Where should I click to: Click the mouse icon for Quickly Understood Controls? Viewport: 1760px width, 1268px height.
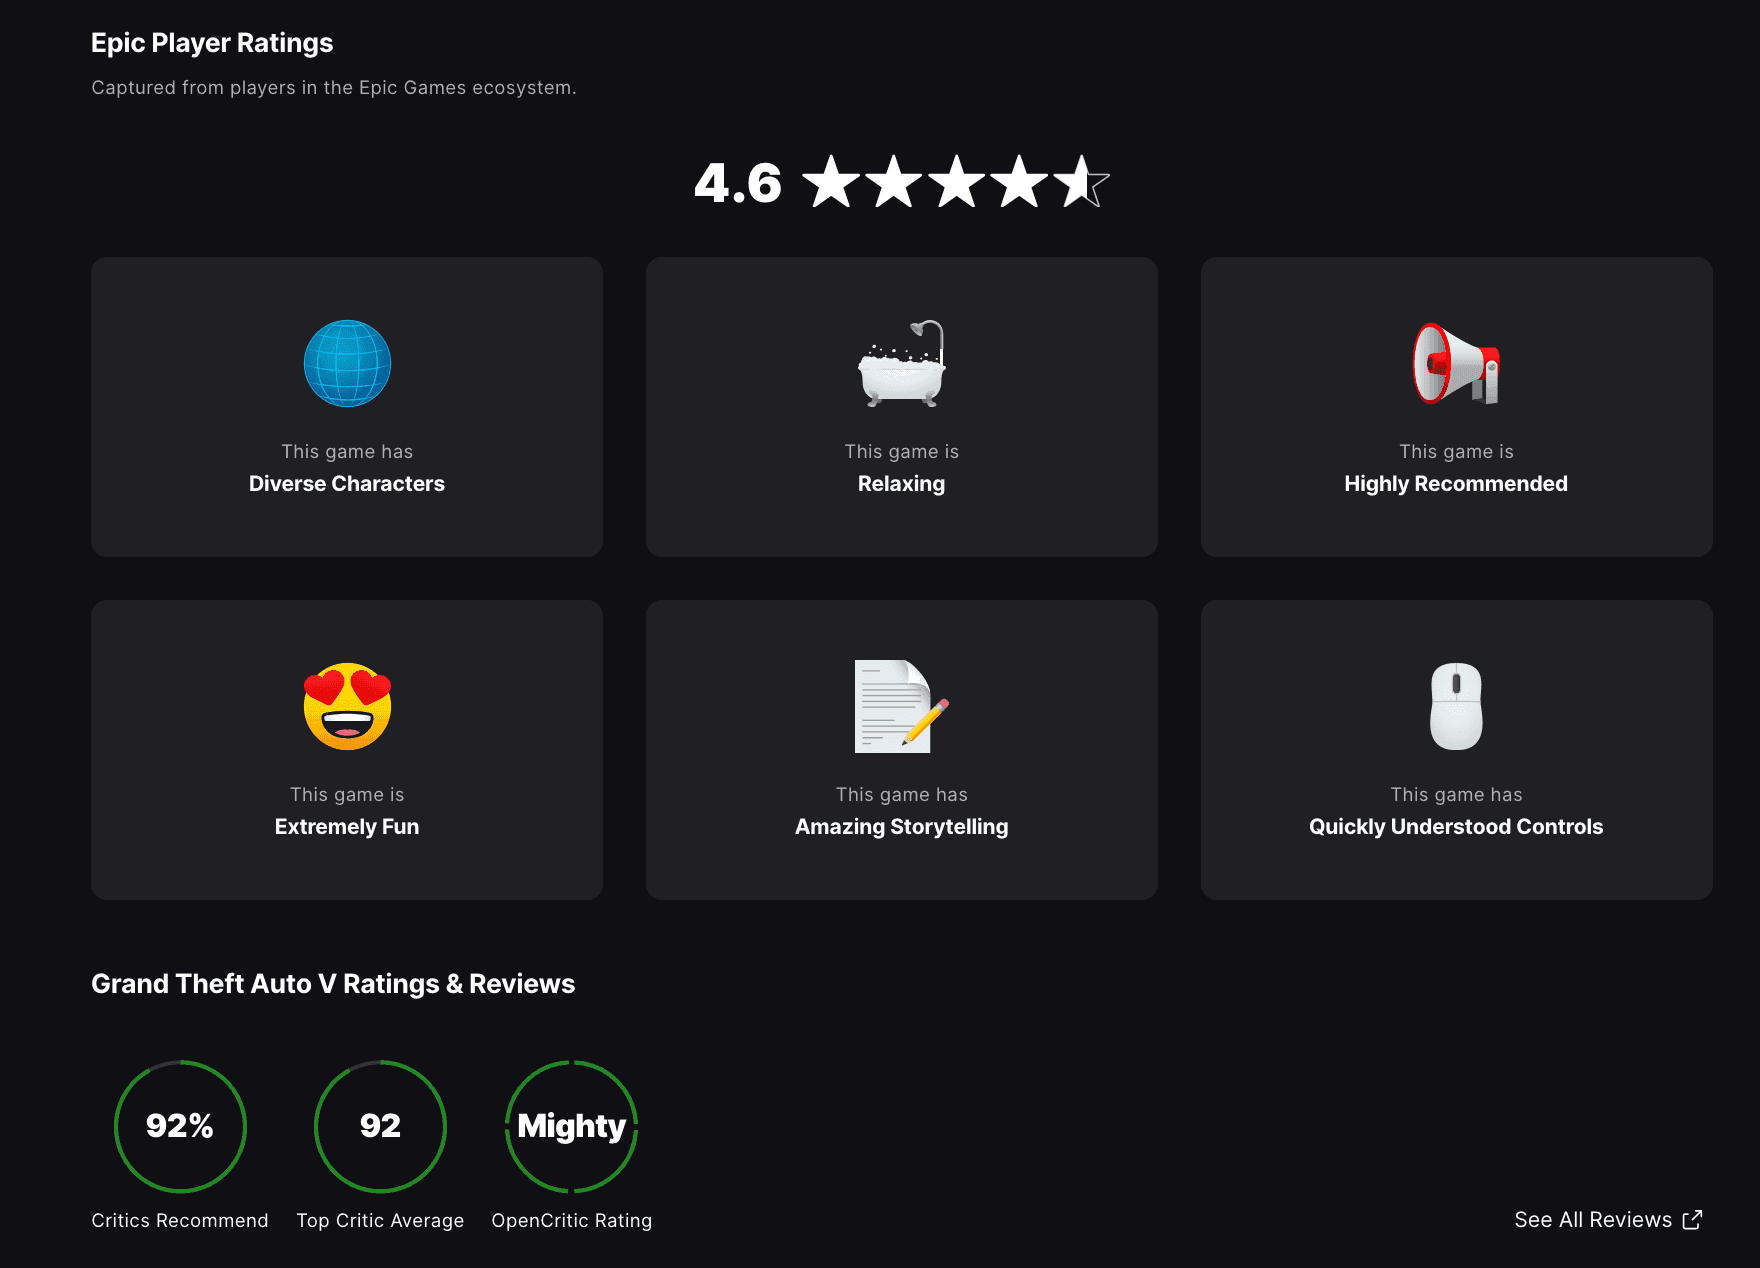[1455, 707]
